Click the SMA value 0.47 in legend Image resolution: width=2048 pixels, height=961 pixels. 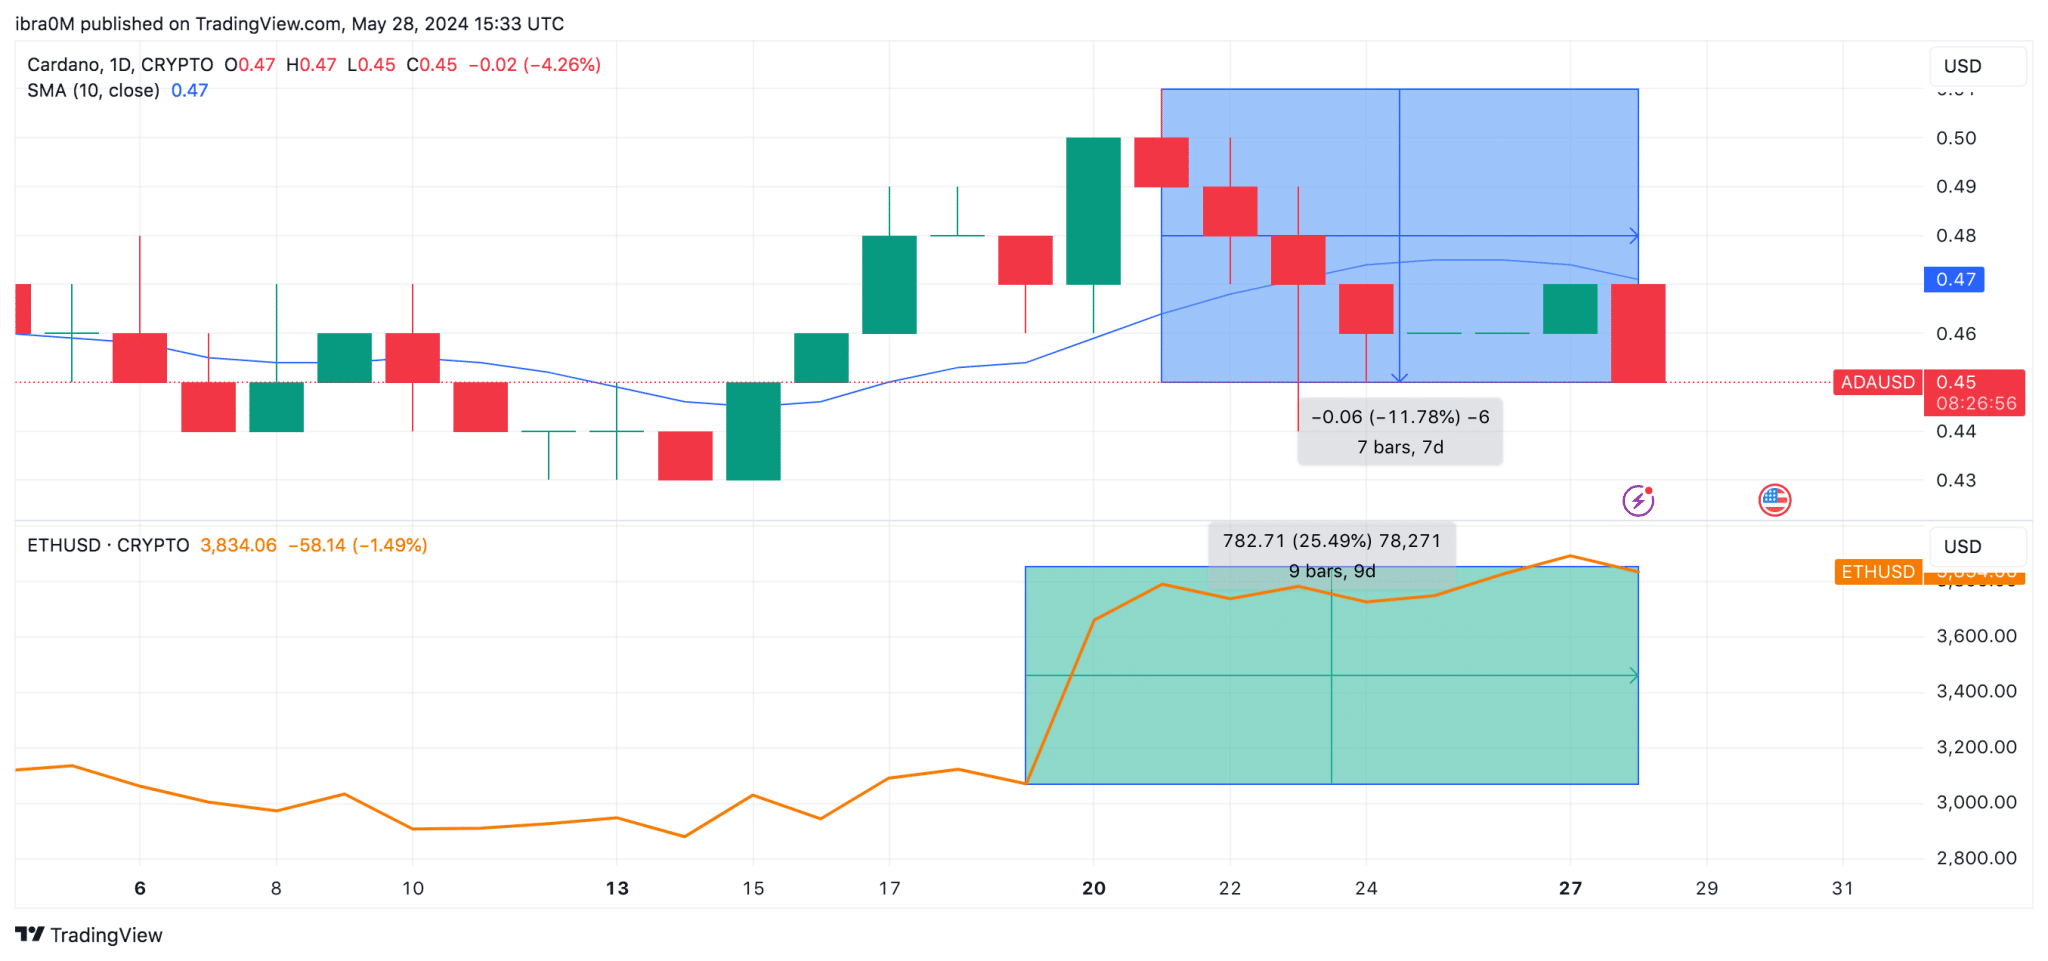(190, 91)
